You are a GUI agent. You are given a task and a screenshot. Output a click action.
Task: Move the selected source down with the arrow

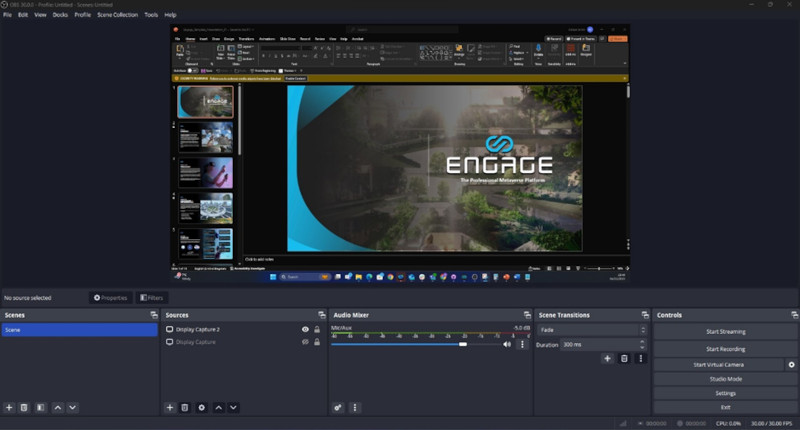(233, 408)
